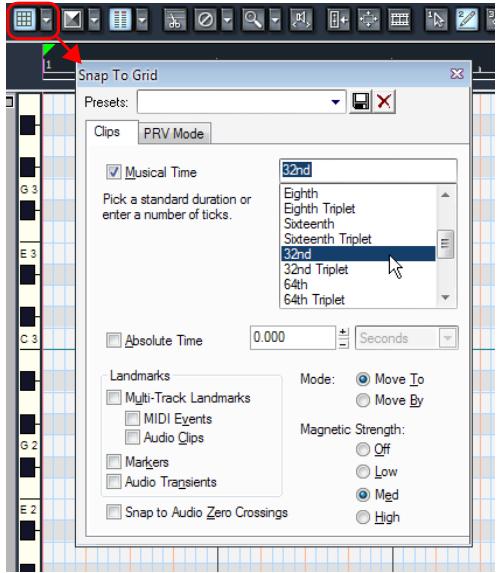Click the speaker scrub tool icon

pos(301,19)
